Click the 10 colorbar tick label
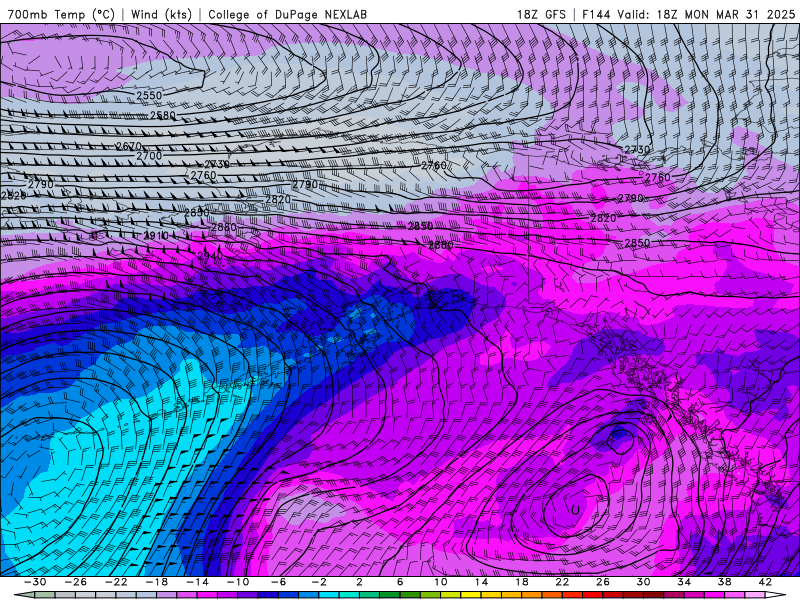The image size is (800, 600). click(440, 582)
